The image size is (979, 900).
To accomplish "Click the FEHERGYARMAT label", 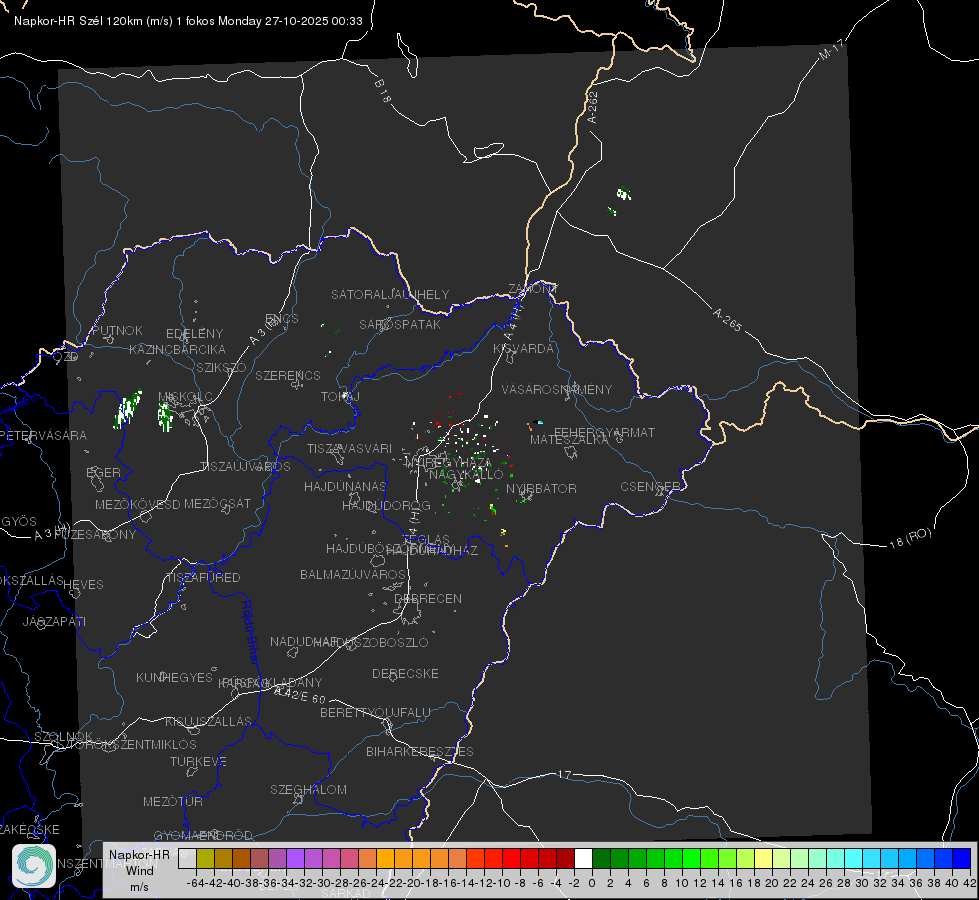I will [x=605, y=432].
